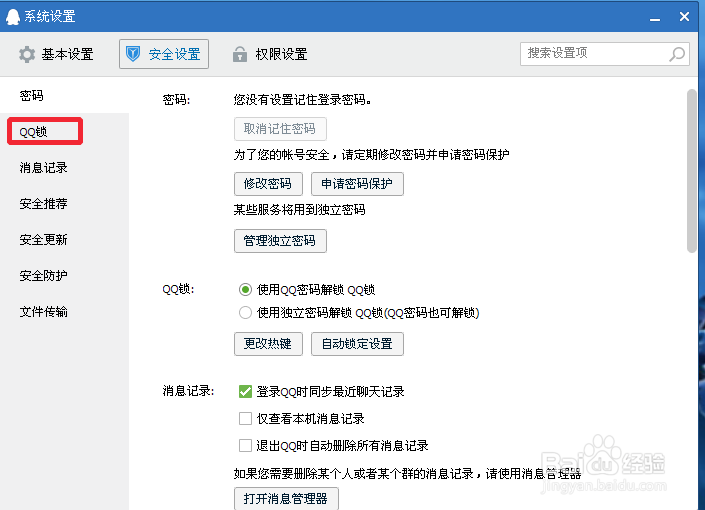Click the padlock icon for 权限设置

(x=240, y=54)
